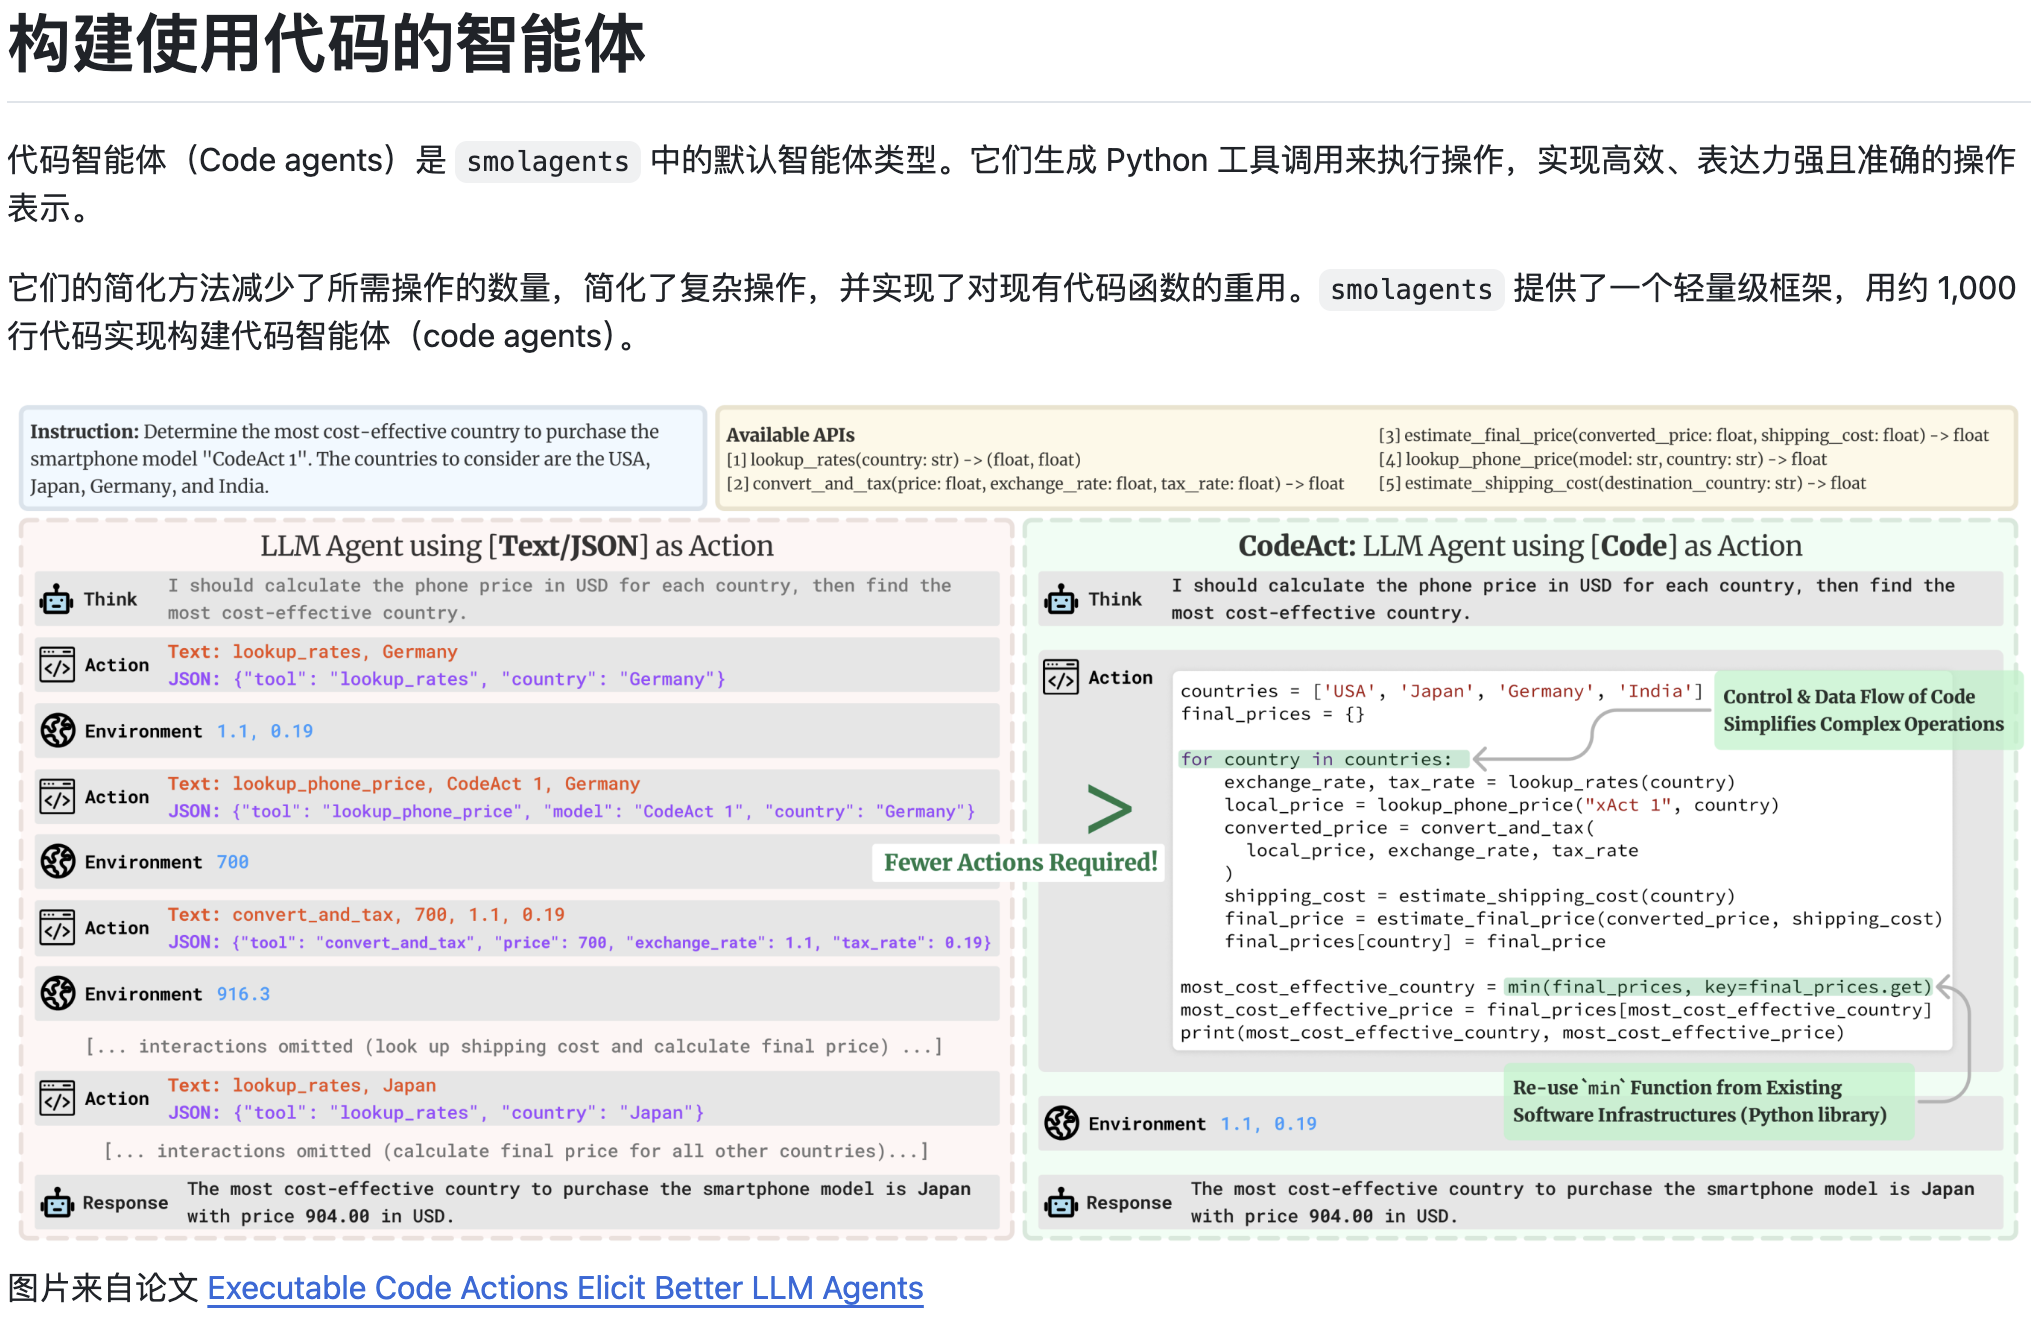Screen dimensions: 2036x1318
Task: Click the green greater-than comparison symbol
Action: click(1109, 809)
